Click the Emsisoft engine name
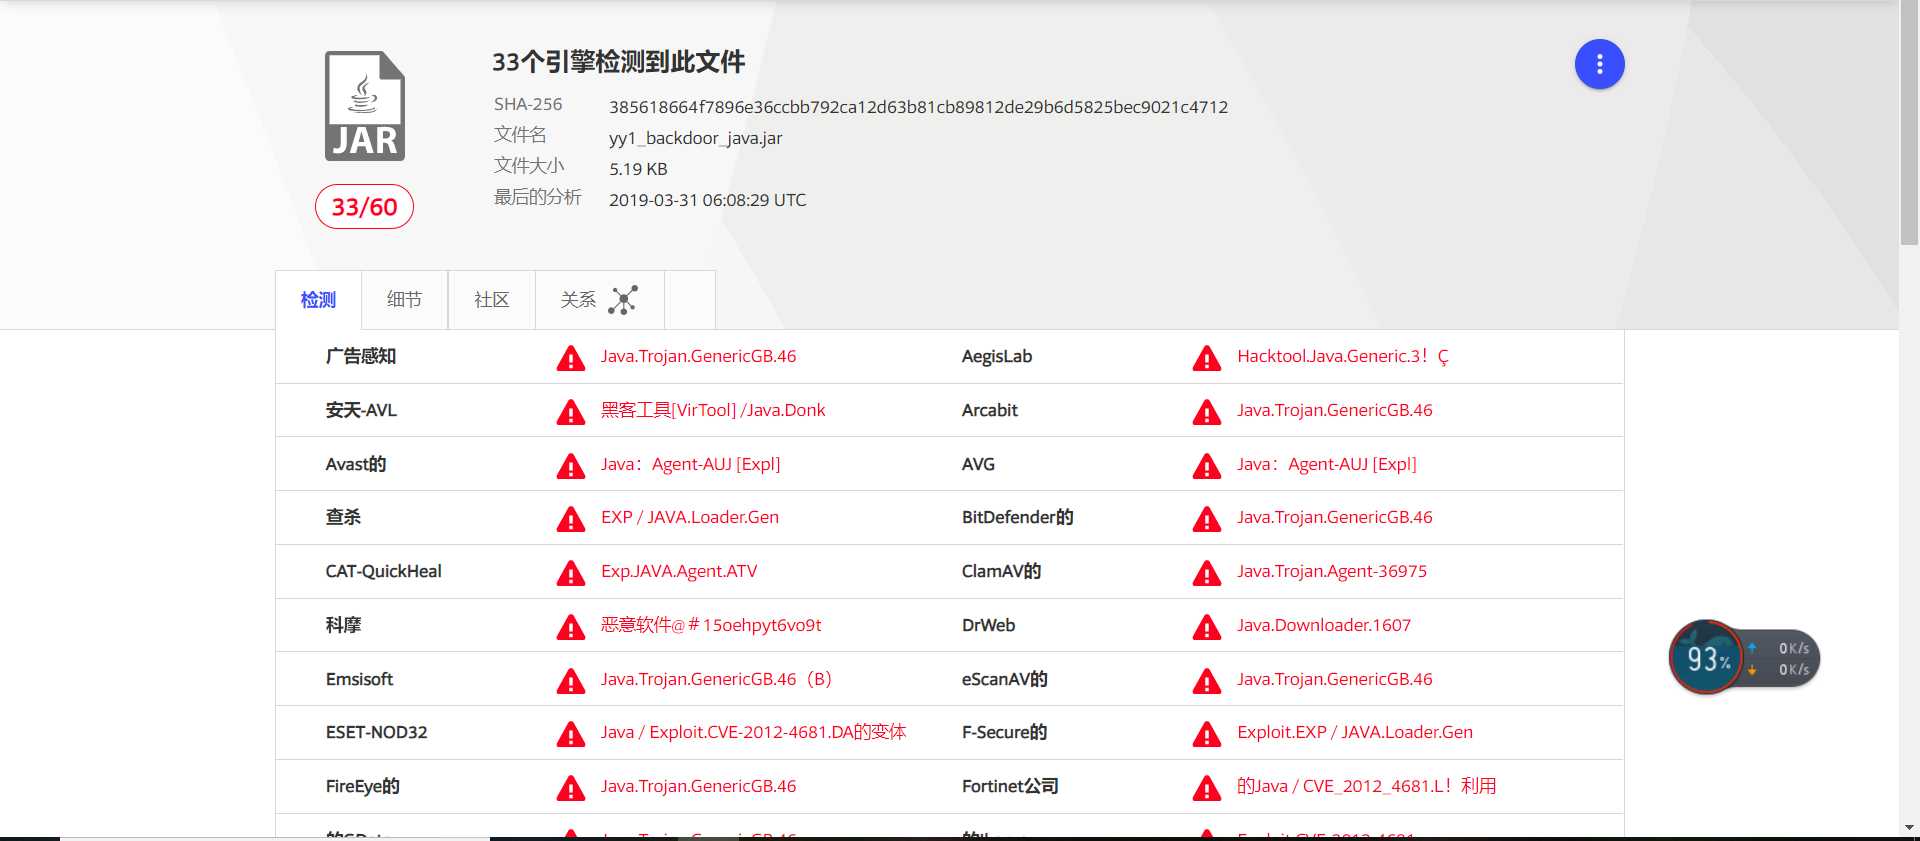1920x841 pixels. click(x=359, y=679)
